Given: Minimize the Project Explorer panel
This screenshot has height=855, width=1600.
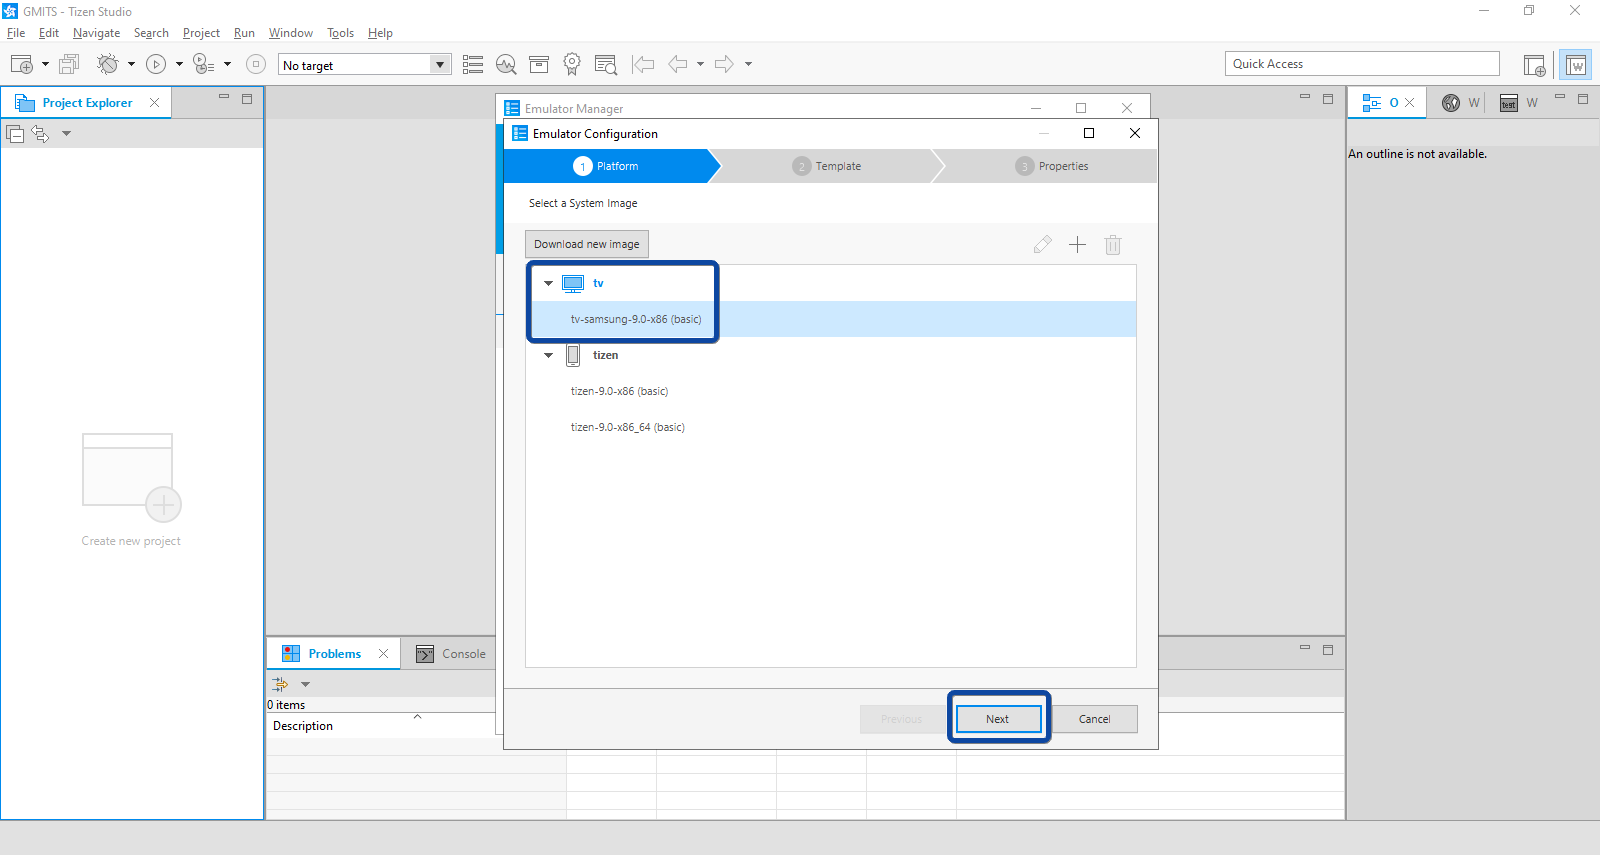Looking at the screenshot, I should pos(224,98).
